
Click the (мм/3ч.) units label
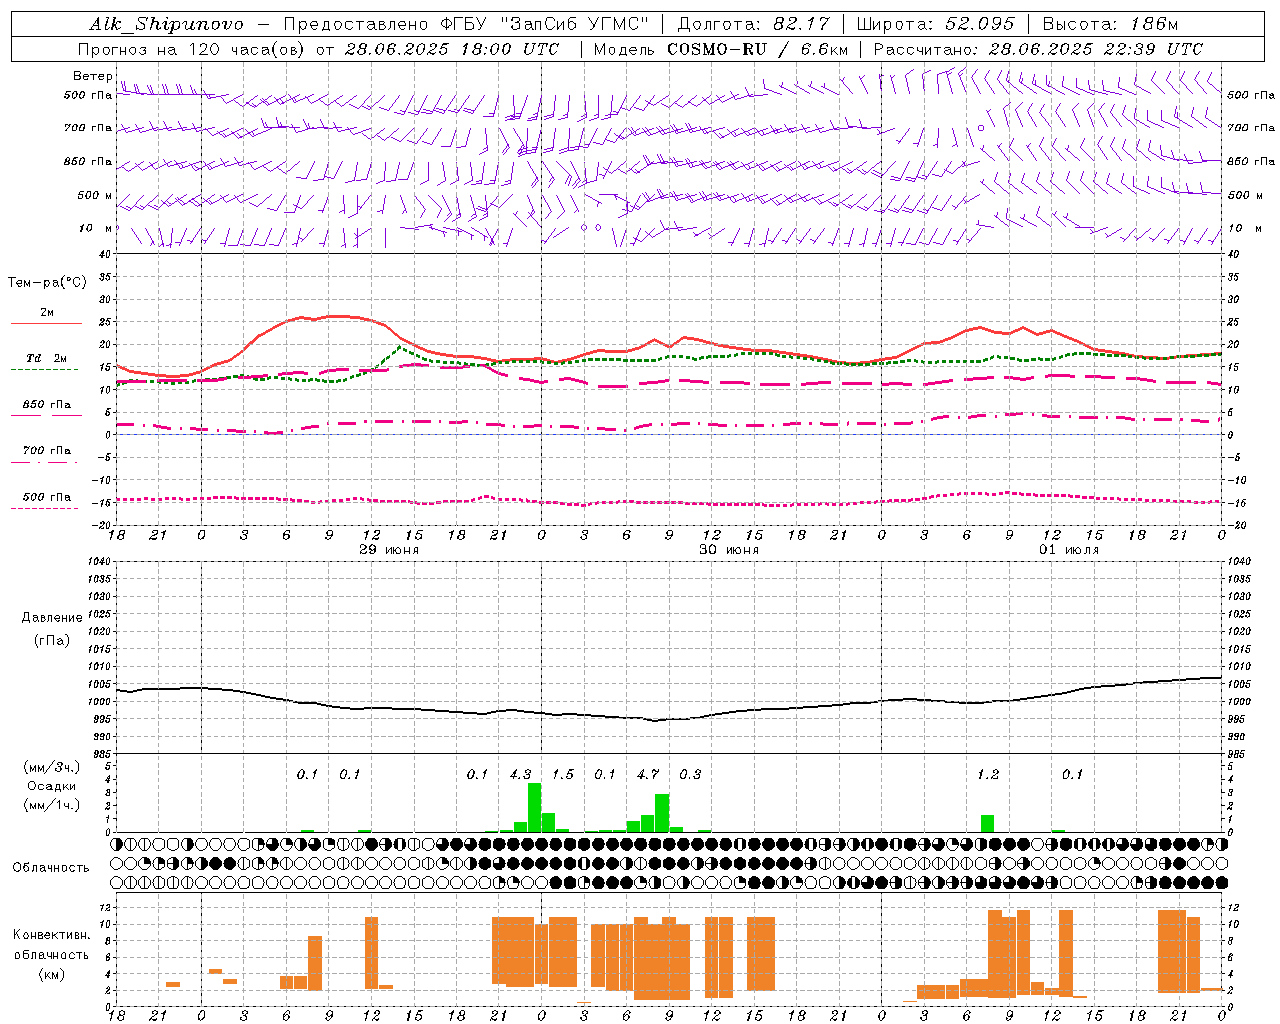(51, 767)
